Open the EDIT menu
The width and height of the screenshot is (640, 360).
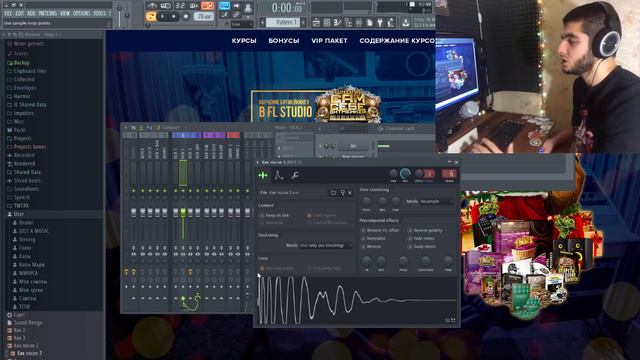click(20, 13)
